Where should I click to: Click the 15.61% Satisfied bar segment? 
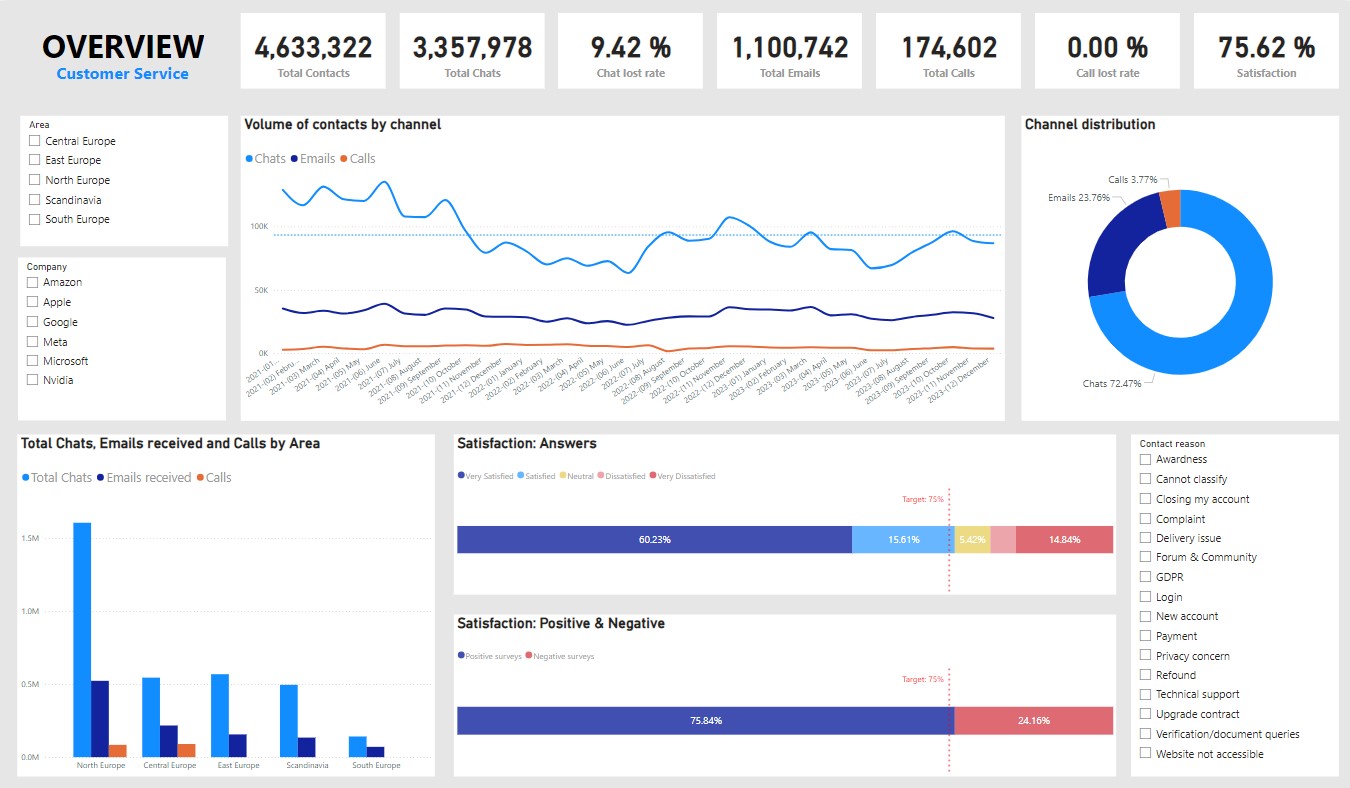(x=903, y=539)
